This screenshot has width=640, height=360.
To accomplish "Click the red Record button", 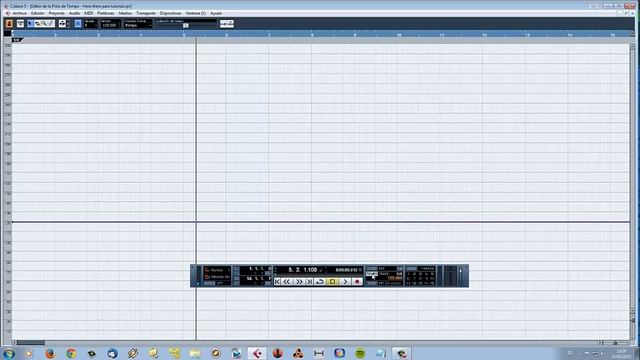I will pyautogui.click(x=357, y=282).
